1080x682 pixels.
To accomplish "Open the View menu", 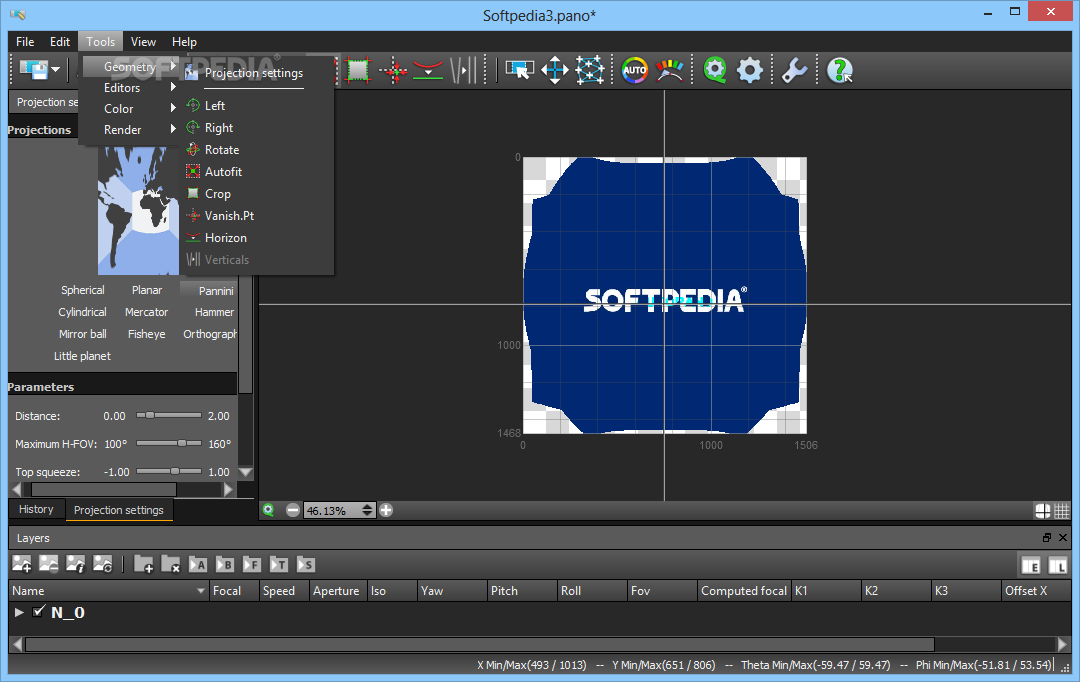I will [x=143, y=41].
